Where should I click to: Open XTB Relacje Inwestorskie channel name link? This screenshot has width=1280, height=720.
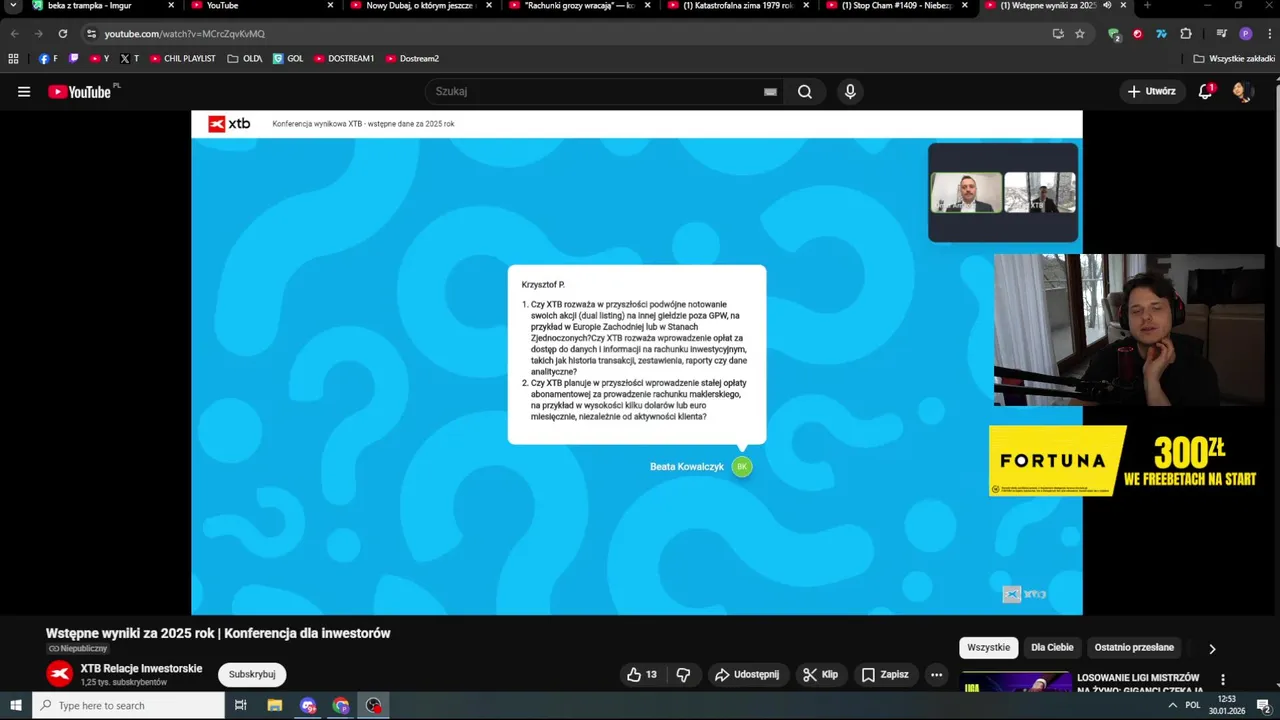tap(141, 668)
